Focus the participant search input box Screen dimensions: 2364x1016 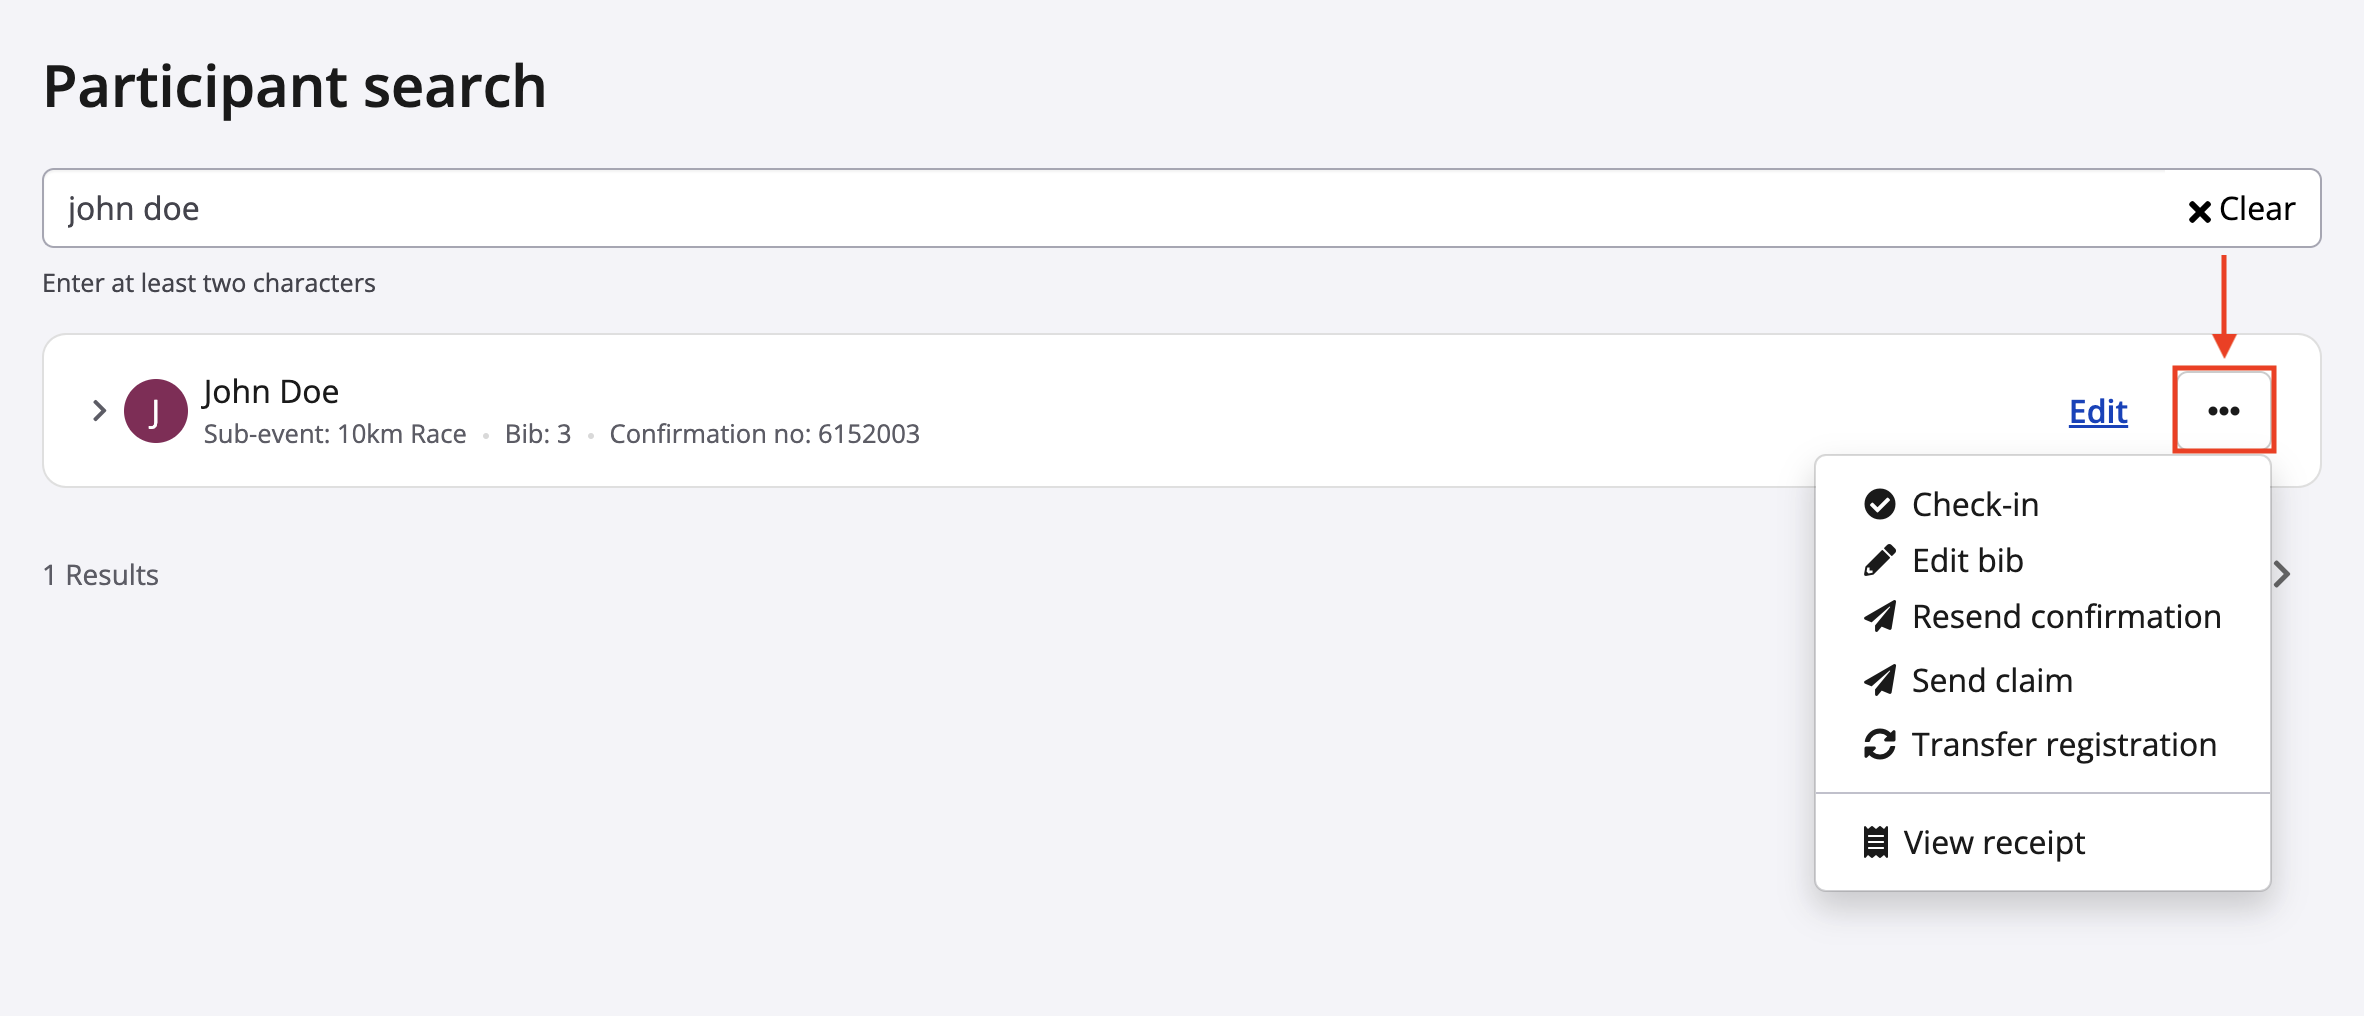coord(1100,208)
